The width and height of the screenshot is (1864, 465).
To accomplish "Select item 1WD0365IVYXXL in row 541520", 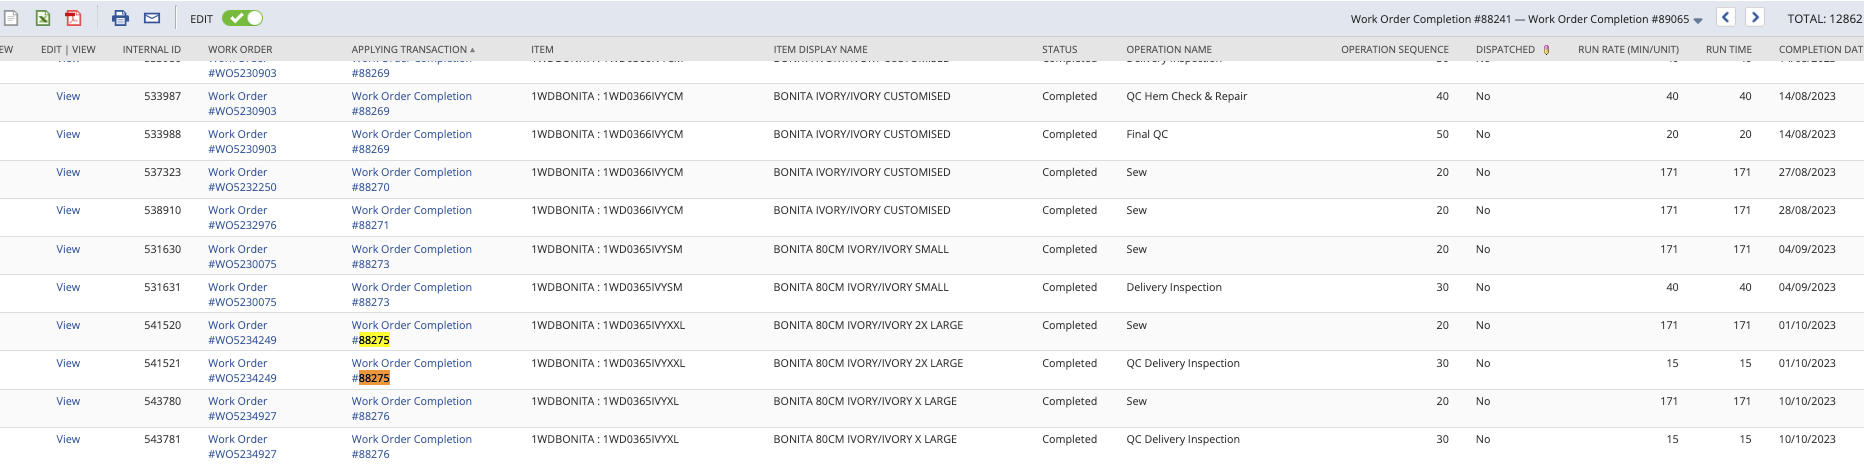I will 608,325.
